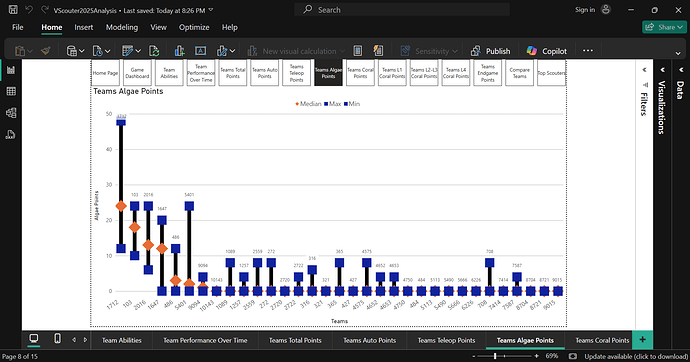Click the Text box icon in ribbon
This screenshot has height=362, width=690.
[200, 51]
